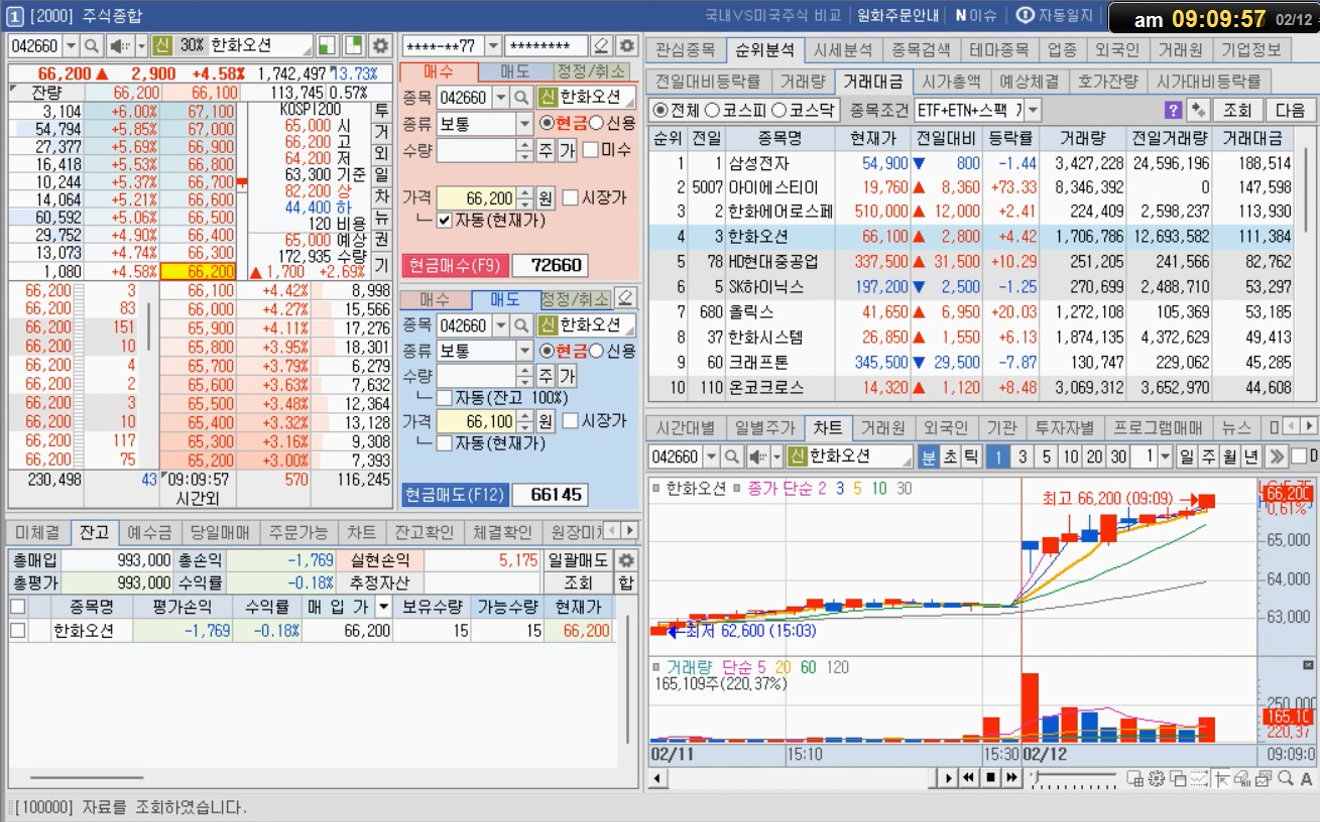Search stock code in the order book panel

[92, 46]
